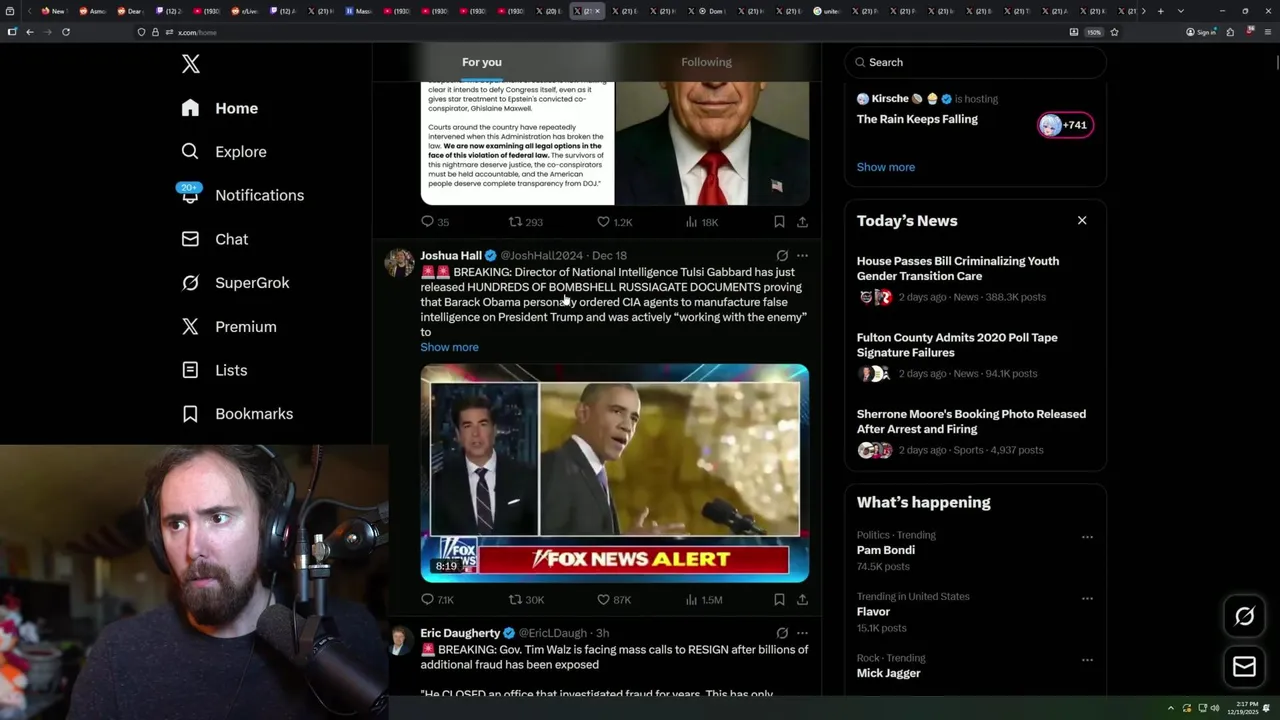Bookmark this page with the star icon
Screen dimensions: 1280x720
(x=1114, y=32)
